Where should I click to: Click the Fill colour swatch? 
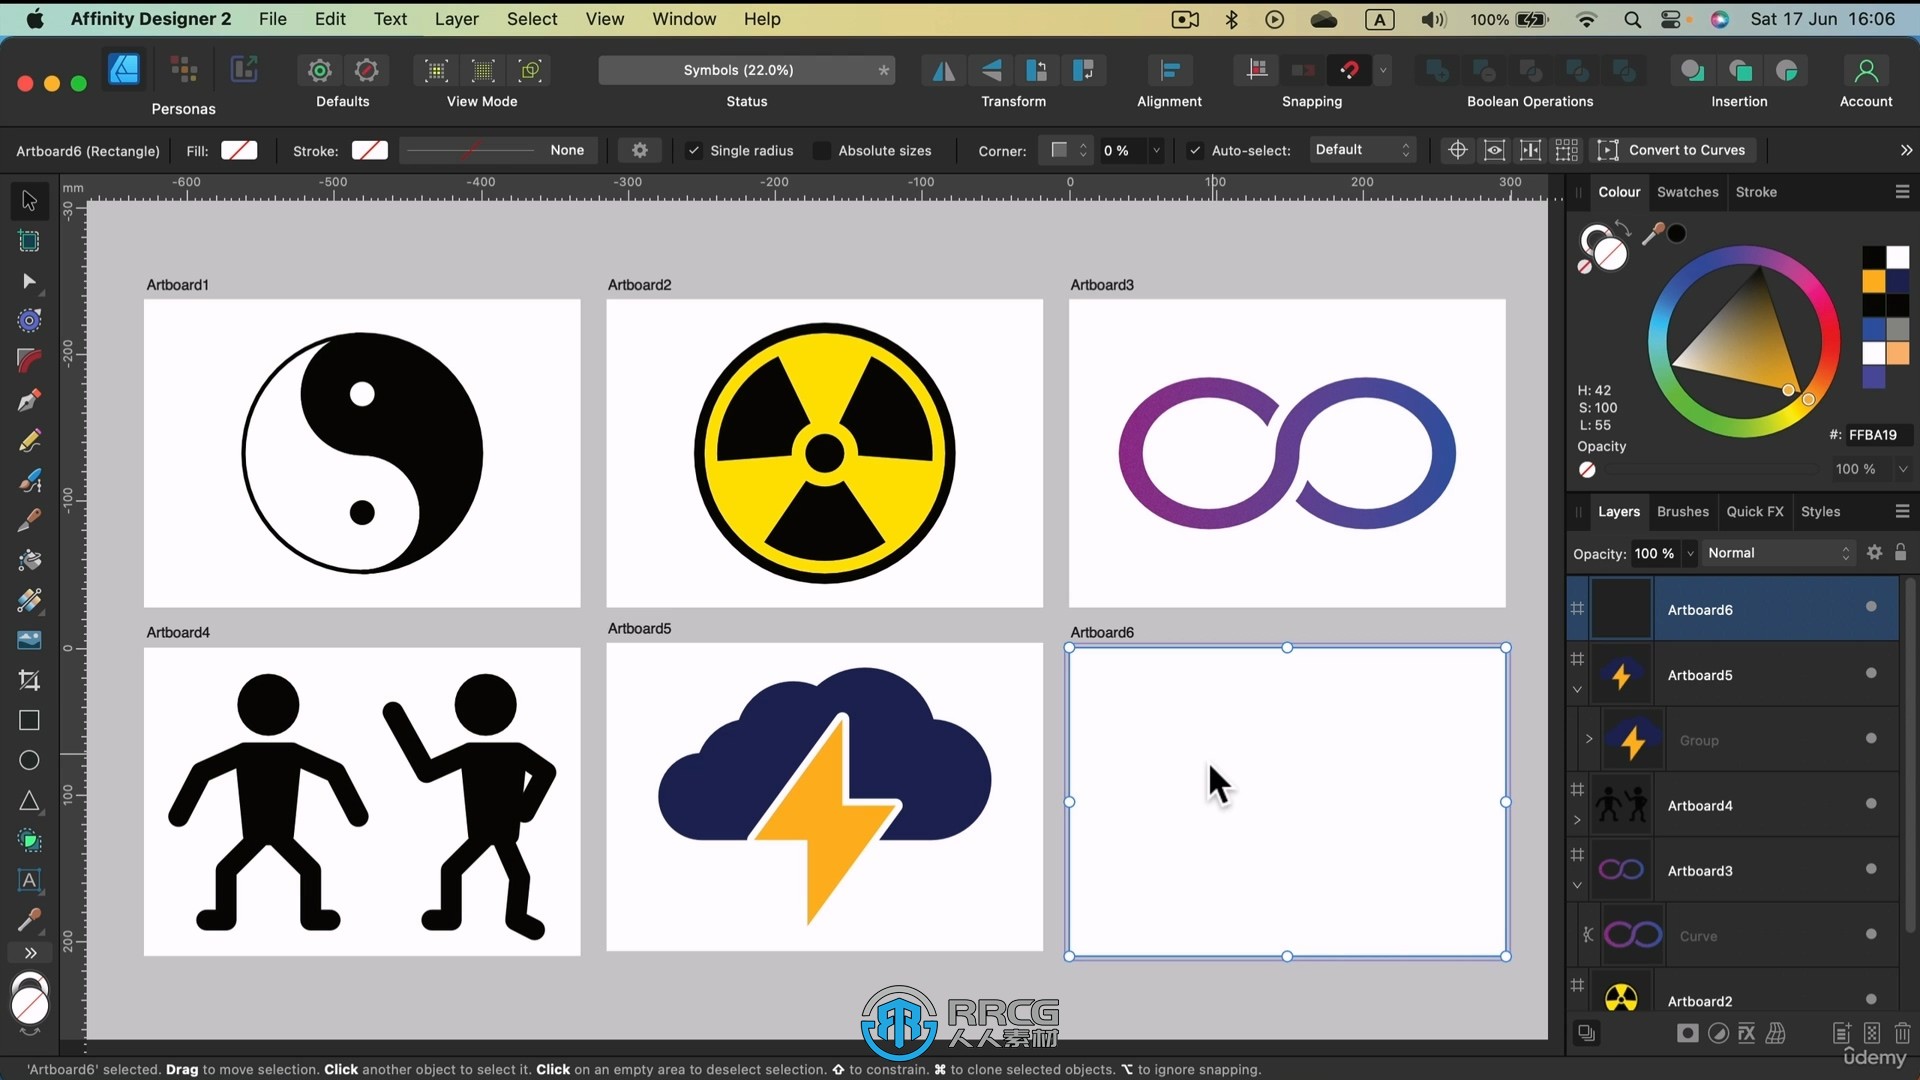(x=239, y=150)
